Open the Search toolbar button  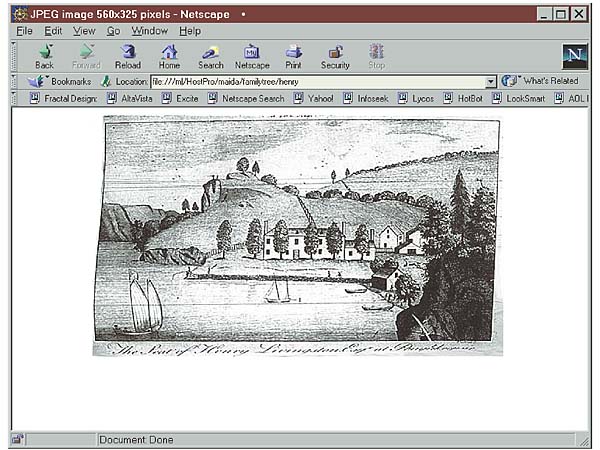(x=211, y=56)
